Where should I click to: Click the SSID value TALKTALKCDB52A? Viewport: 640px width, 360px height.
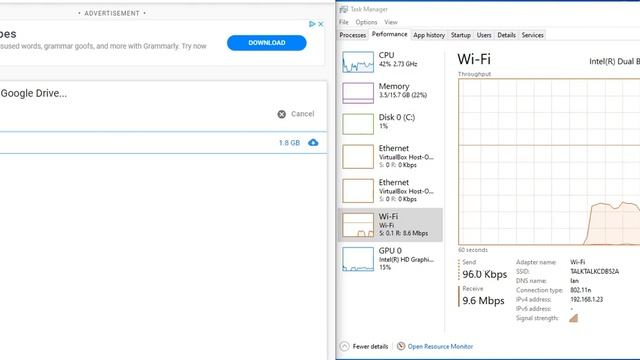coord(594,271)
